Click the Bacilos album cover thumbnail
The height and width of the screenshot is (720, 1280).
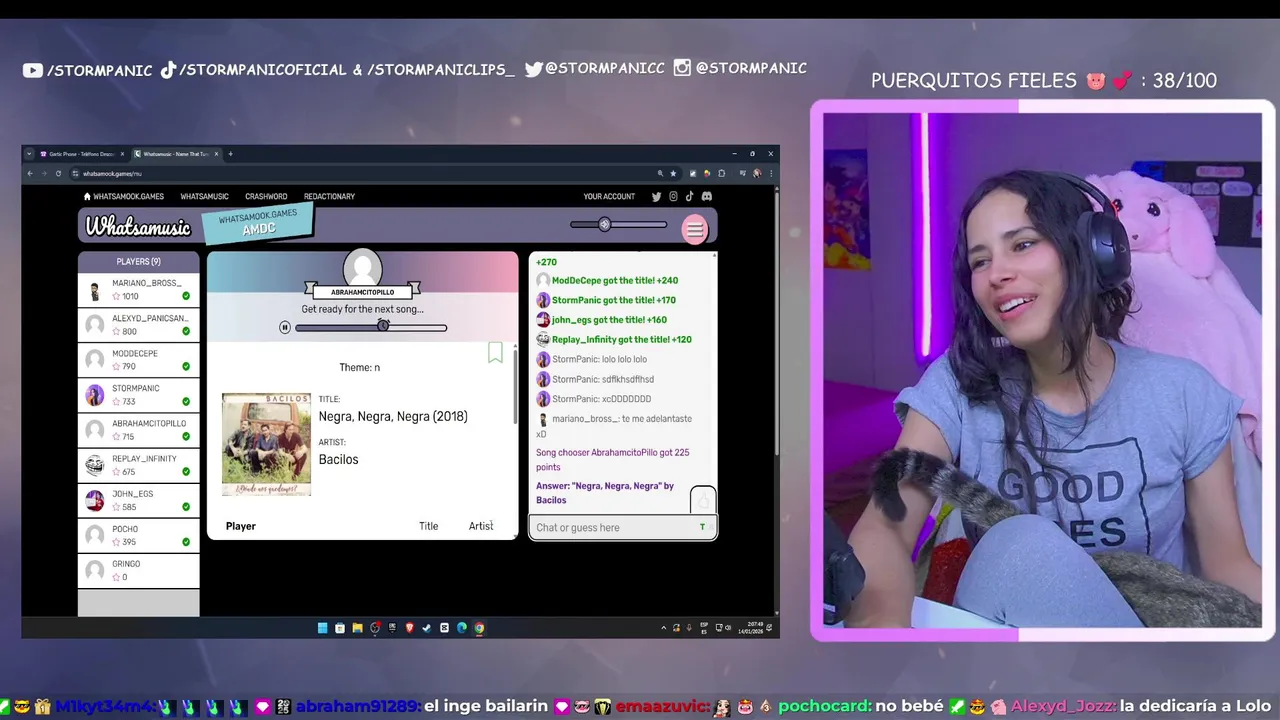click(266, 444)
